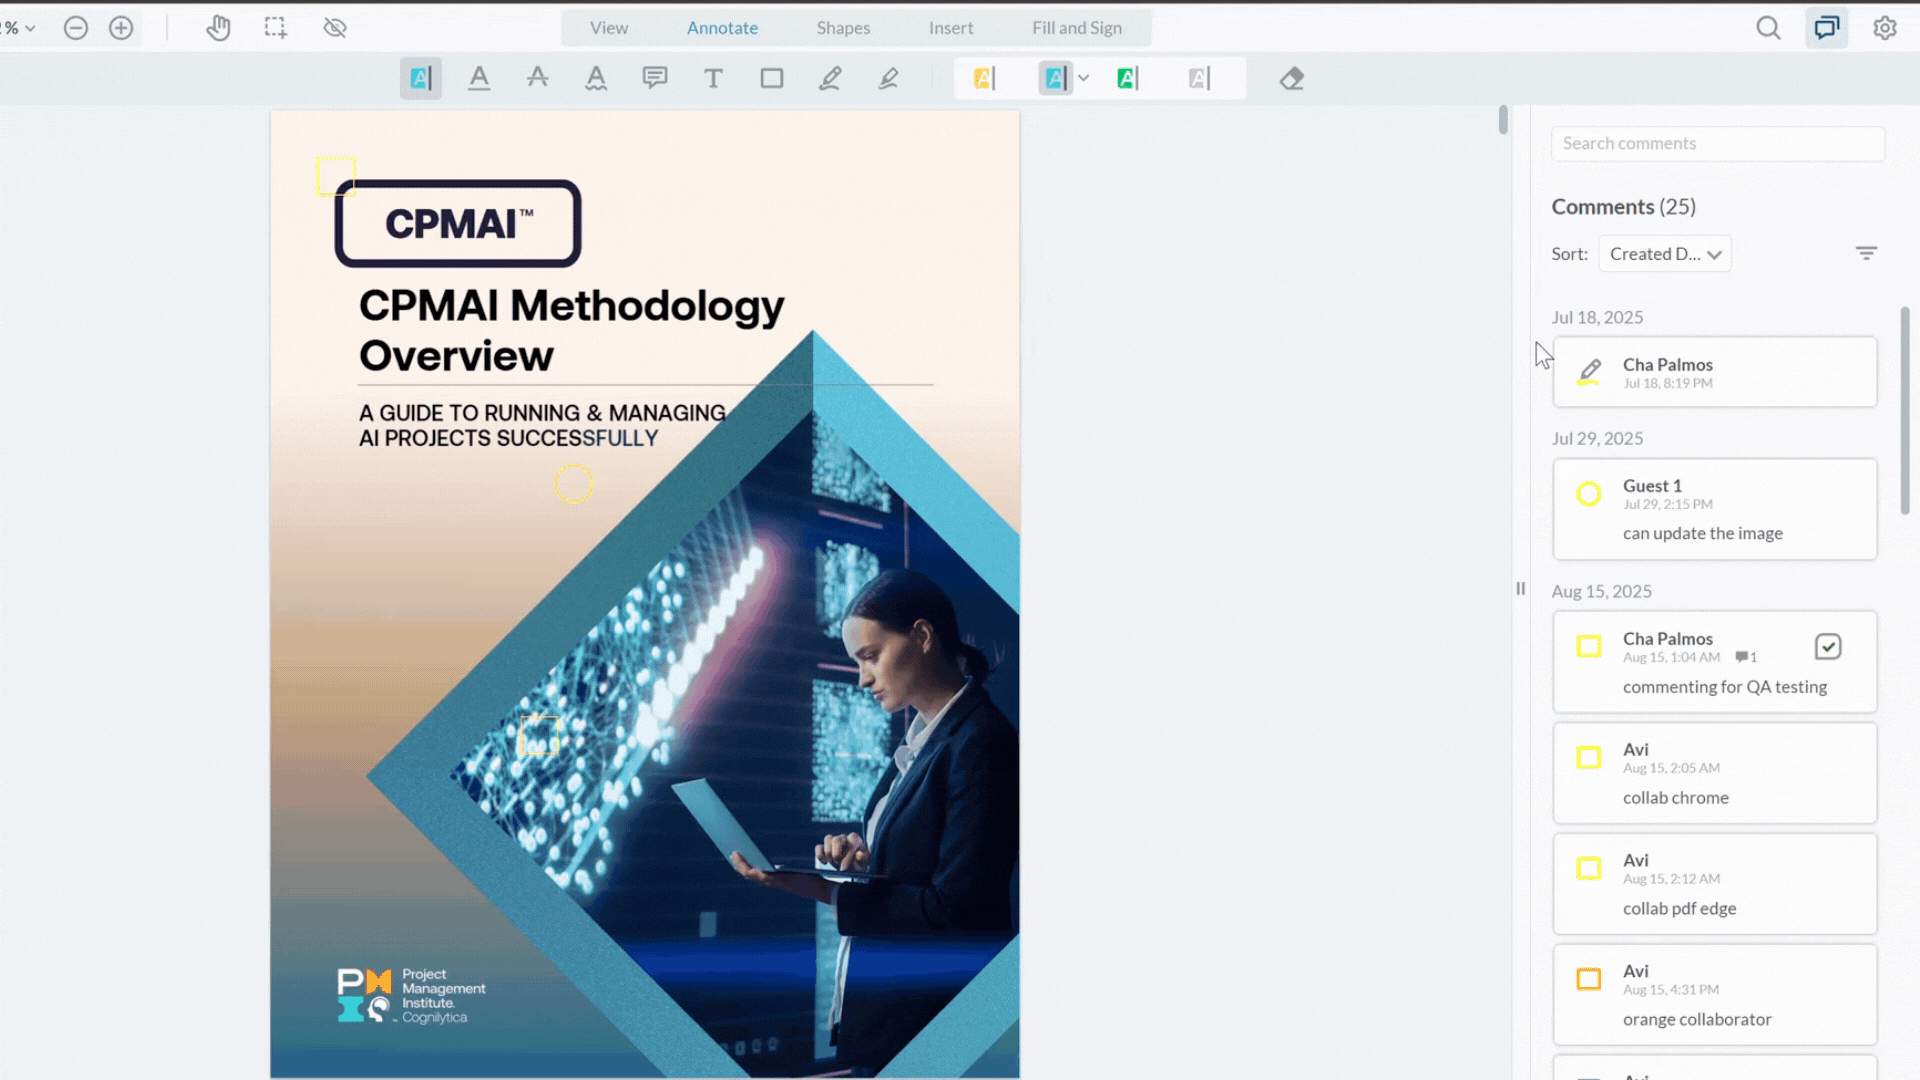The width and height of the screenshot is (1920, 1080).
Task: Select the squiggly underline tool
Action: [x=596, y=78]
